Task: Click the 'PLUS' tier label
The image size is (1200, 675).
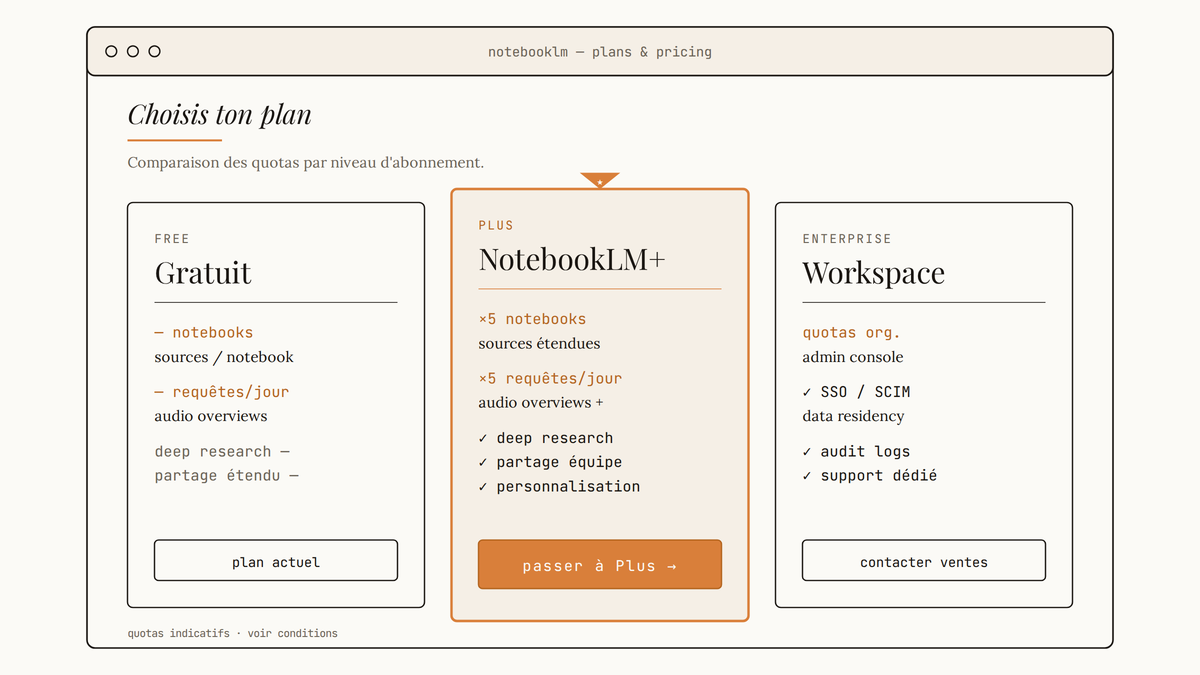Action: [496, 226]
